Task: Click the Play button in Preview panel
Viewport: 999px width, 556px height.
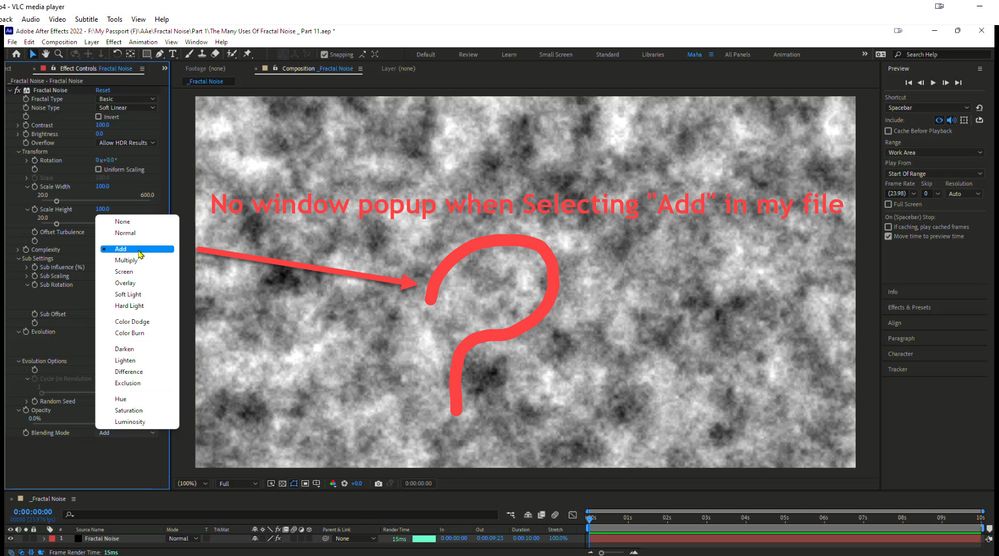Action: [933, 83]
